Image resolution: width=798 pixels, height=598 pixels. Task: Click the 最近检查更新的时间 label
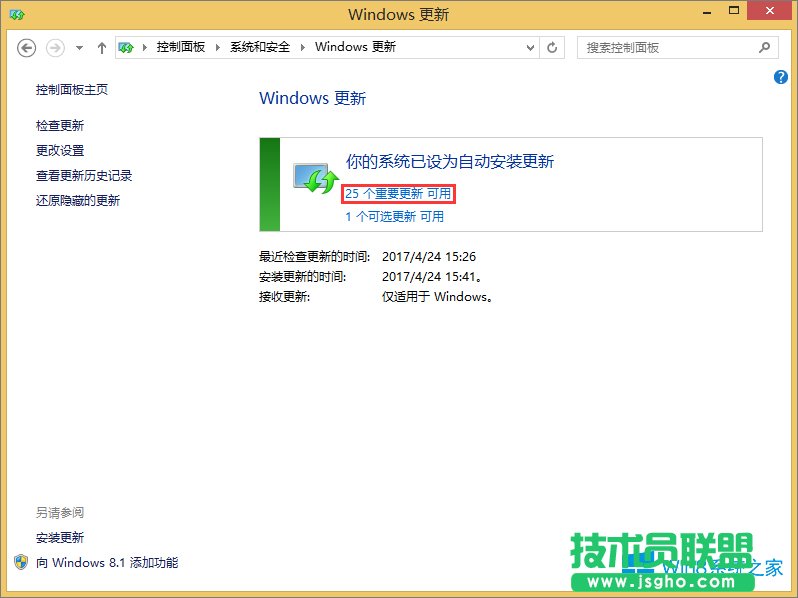[315, 257]
